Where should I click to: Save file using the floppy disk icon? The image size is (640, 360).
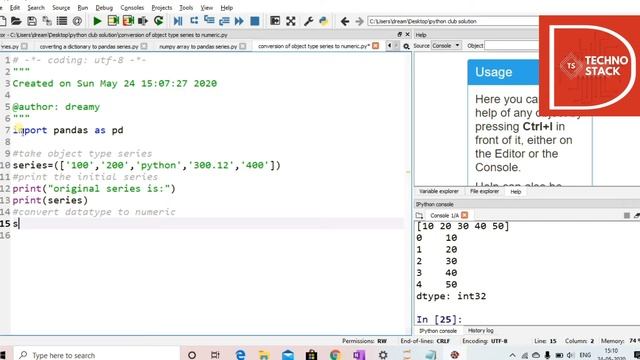32,21
